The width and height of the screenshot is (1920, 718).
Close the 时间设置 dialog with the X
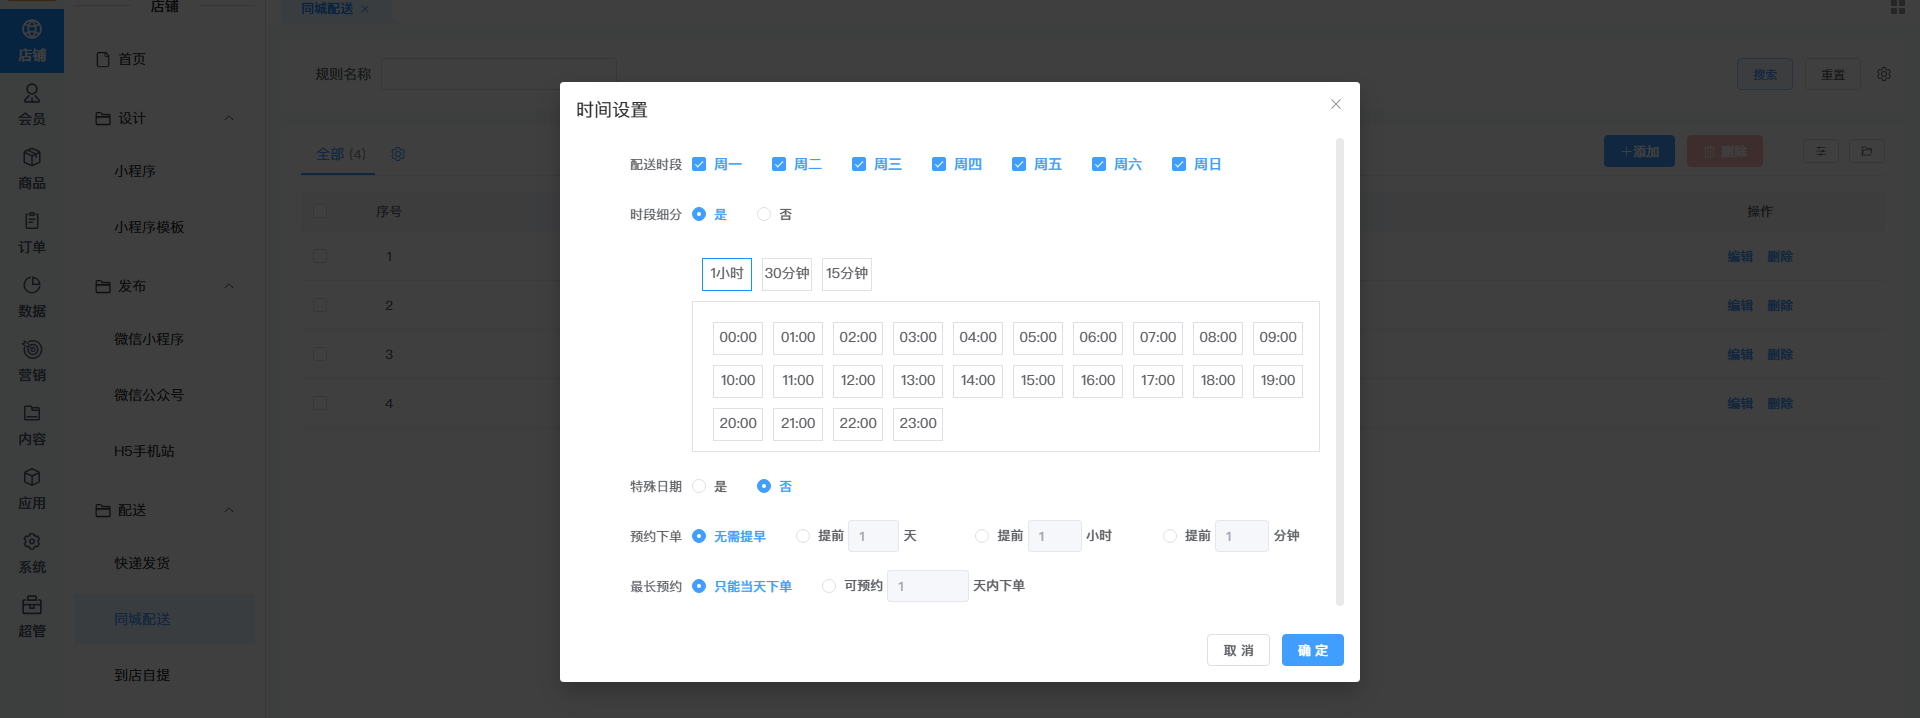point(1335,104)
